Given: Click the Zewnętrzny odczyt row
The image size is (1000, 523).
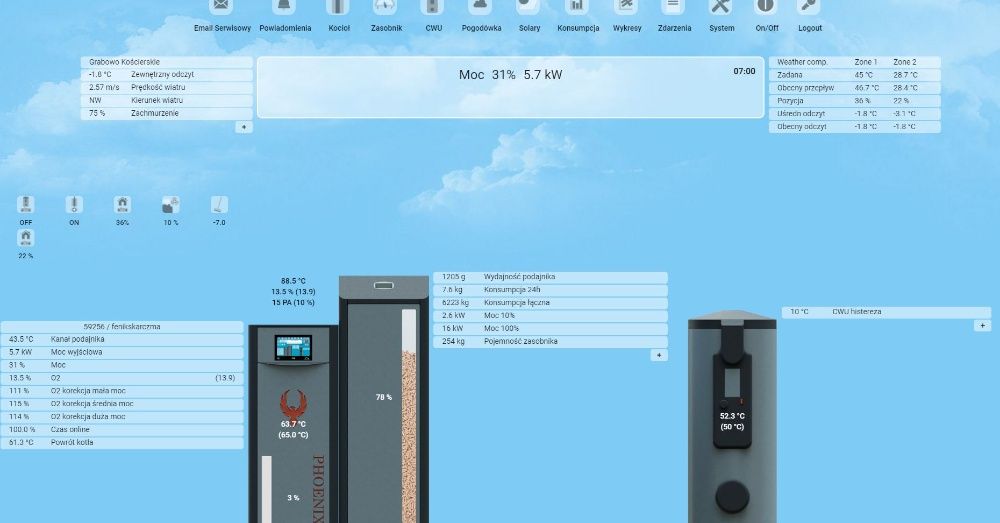Looking at the screenshot, I should coord(166,75).
